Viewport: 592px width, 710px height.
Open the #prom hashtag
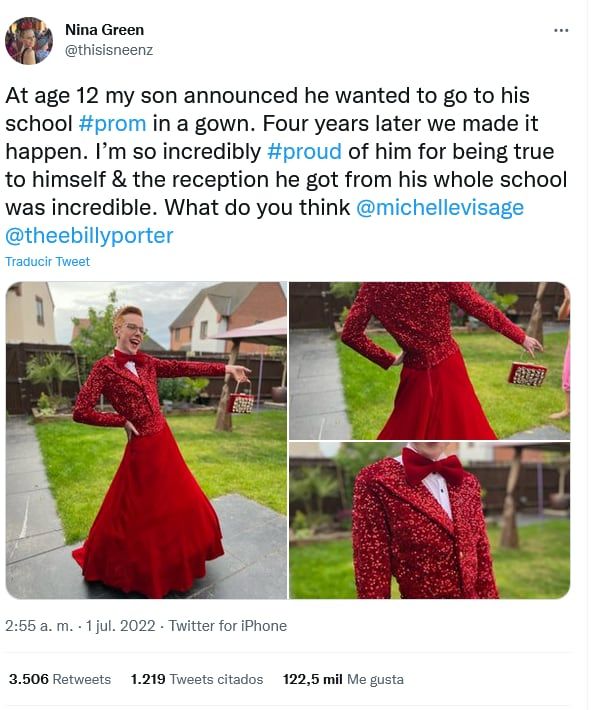pyautogui.click(x=112, y=124)
